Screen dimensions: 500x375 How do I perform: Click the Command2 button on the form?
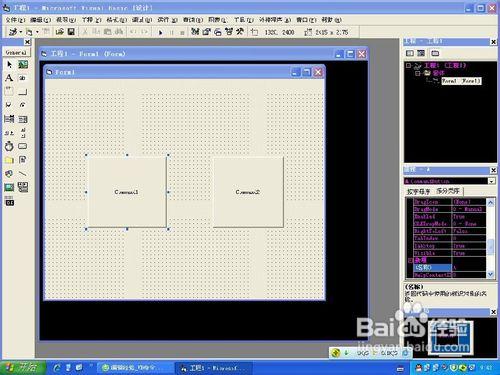248,192
